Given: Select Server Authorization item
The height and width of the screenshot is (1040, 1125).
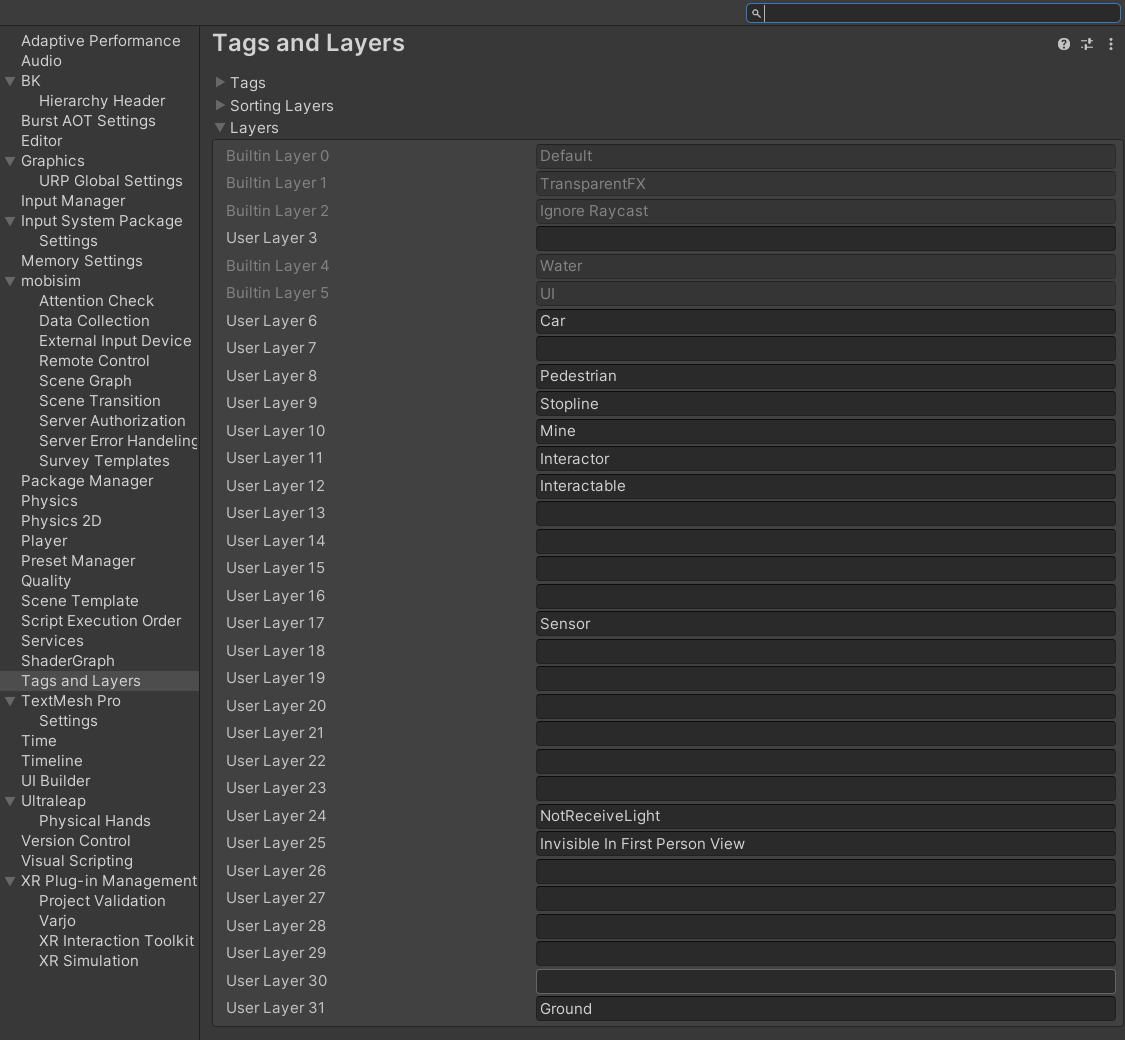Looking at the screenshot, I should click(112, 421).
